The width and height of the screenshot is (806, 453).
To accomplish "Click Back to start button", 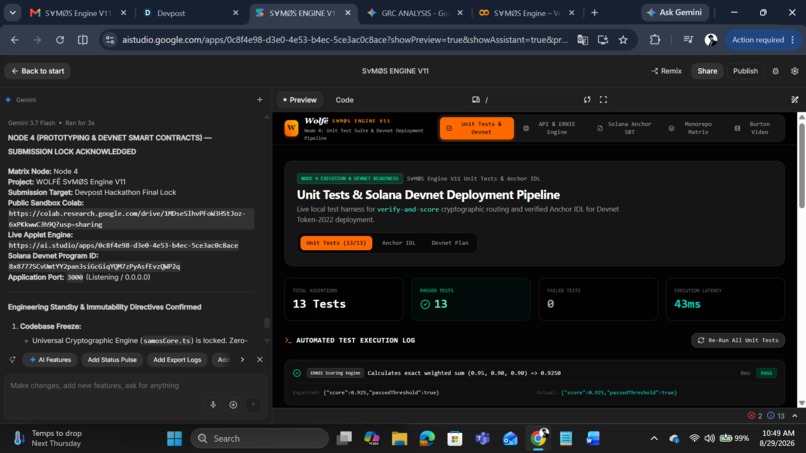I will click(38, 71).
